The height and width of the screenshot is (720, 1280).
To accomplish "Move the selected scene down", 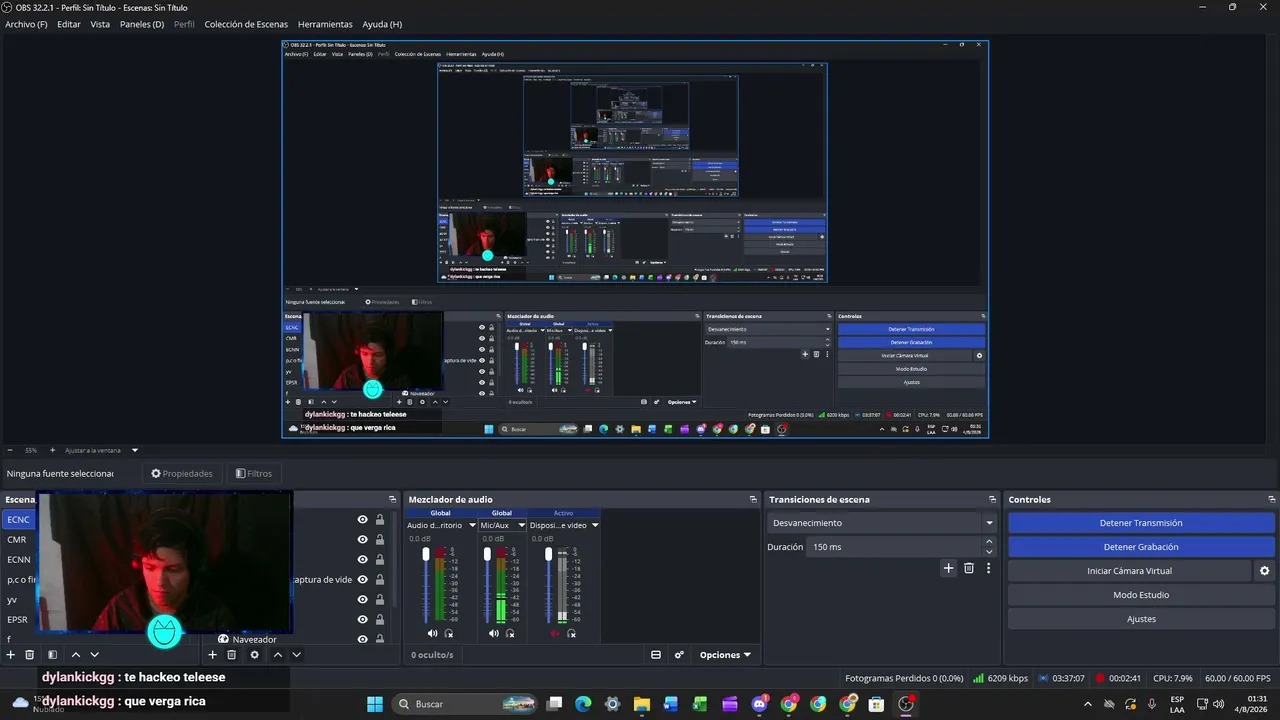I will (x=94, y=655).
